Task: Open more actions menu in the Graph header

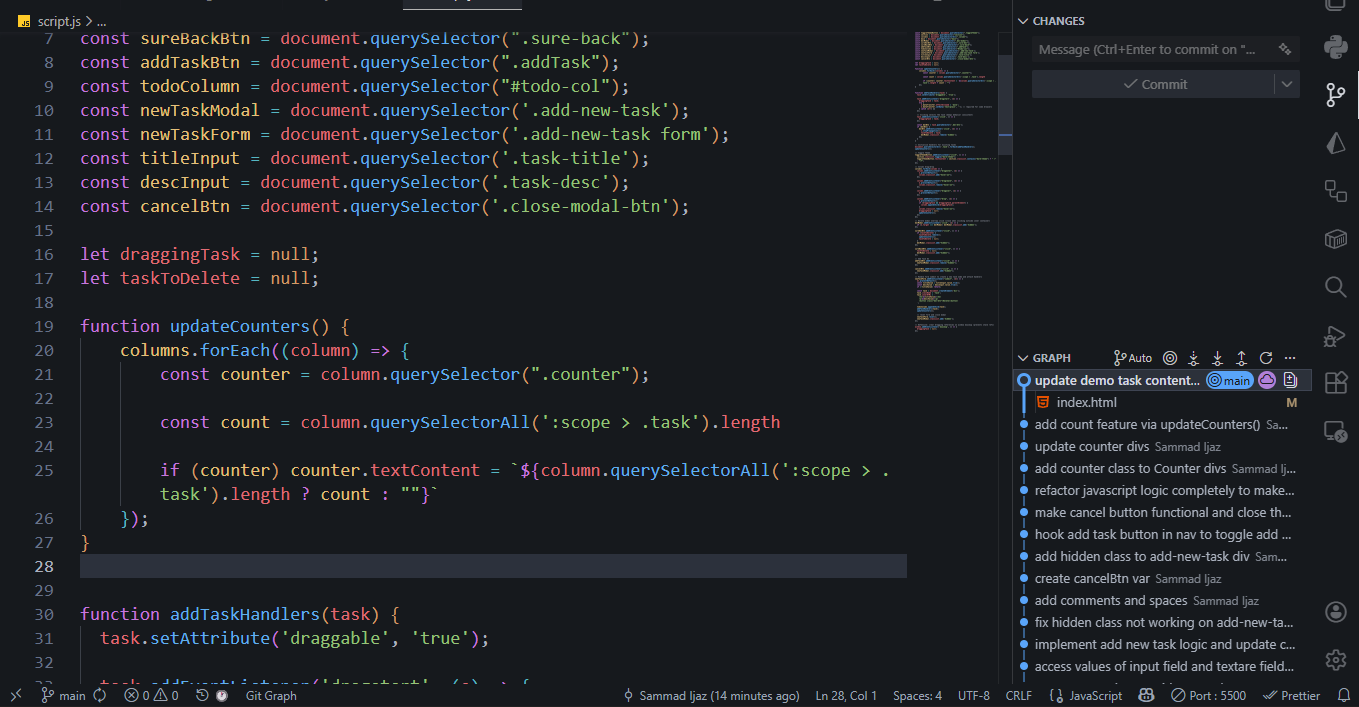Action: pyautogui.click(x=1289, y=358)
